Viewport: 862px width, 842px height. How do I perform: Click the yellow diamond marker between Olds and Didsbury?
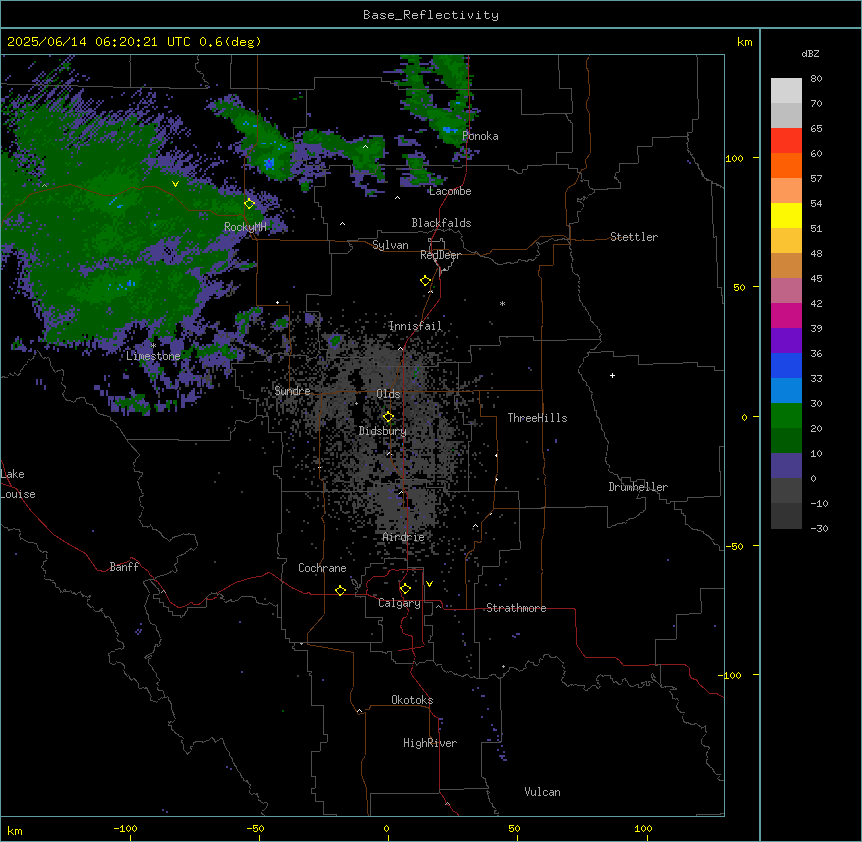pyautogui.click(x=388, y=417)
